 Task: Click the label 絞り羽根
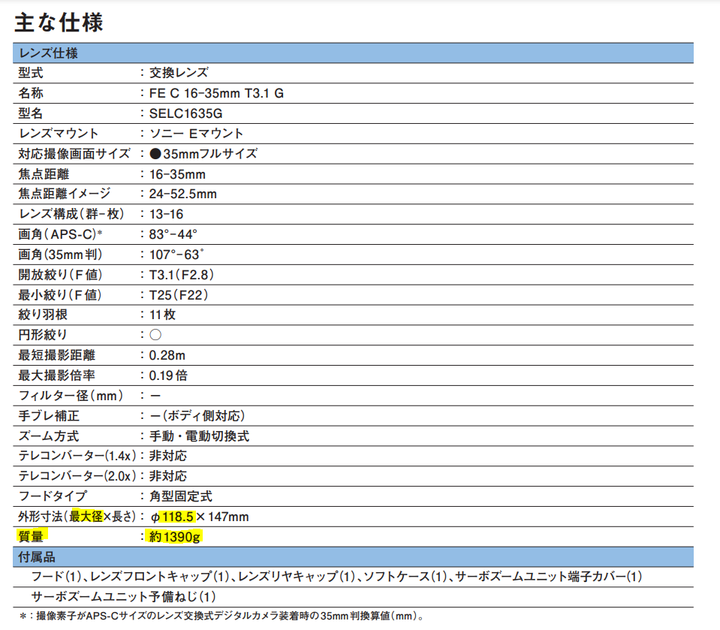[x=43, y=315]
